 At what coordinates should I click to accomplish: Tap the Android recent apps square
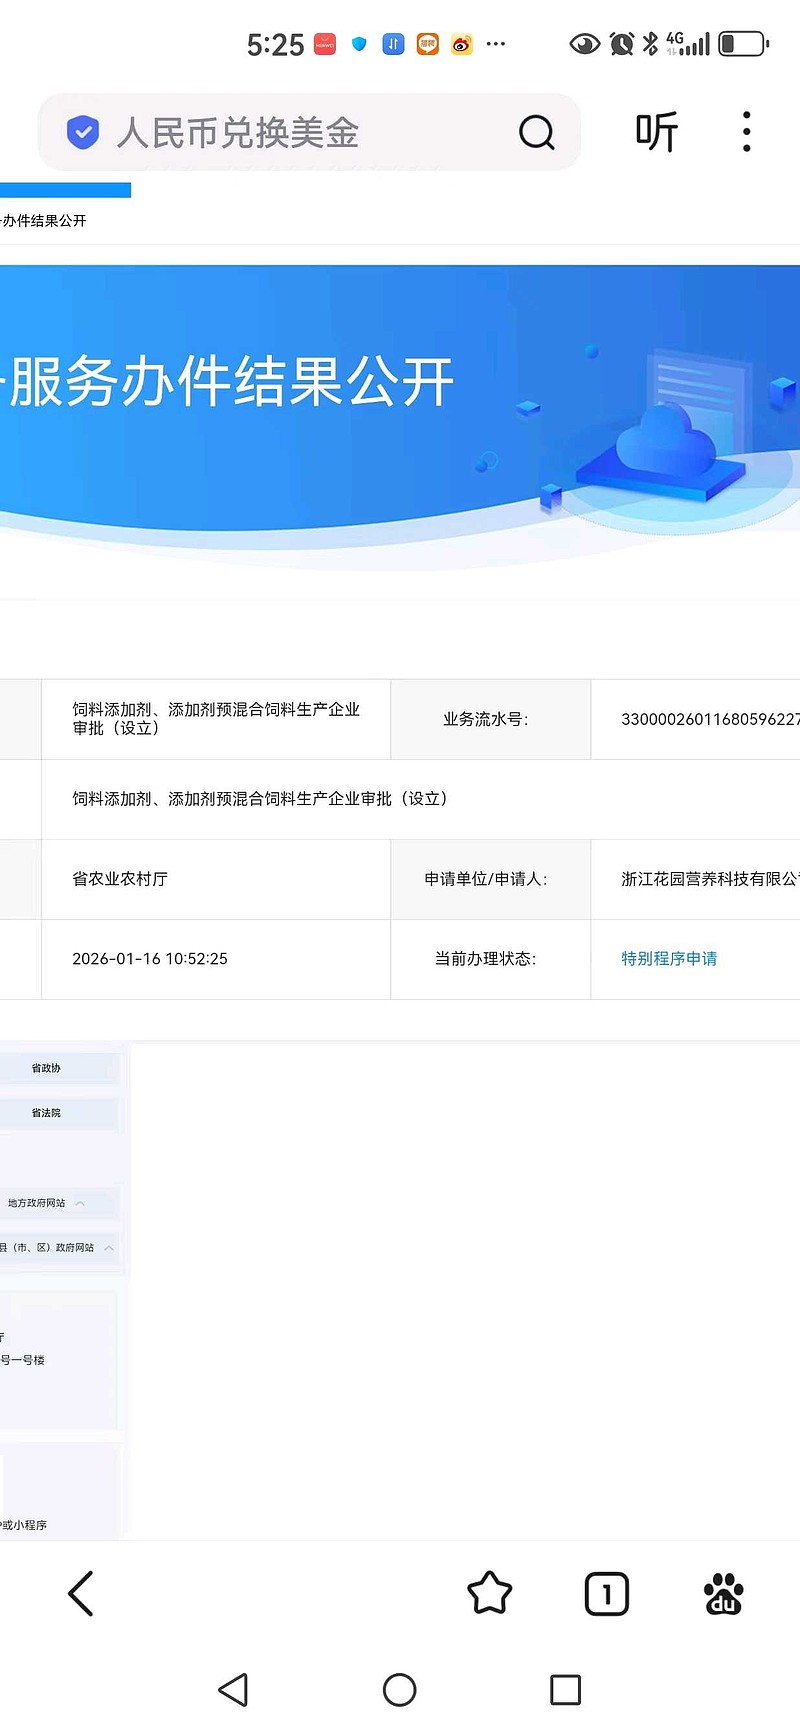pos(565,1689)
